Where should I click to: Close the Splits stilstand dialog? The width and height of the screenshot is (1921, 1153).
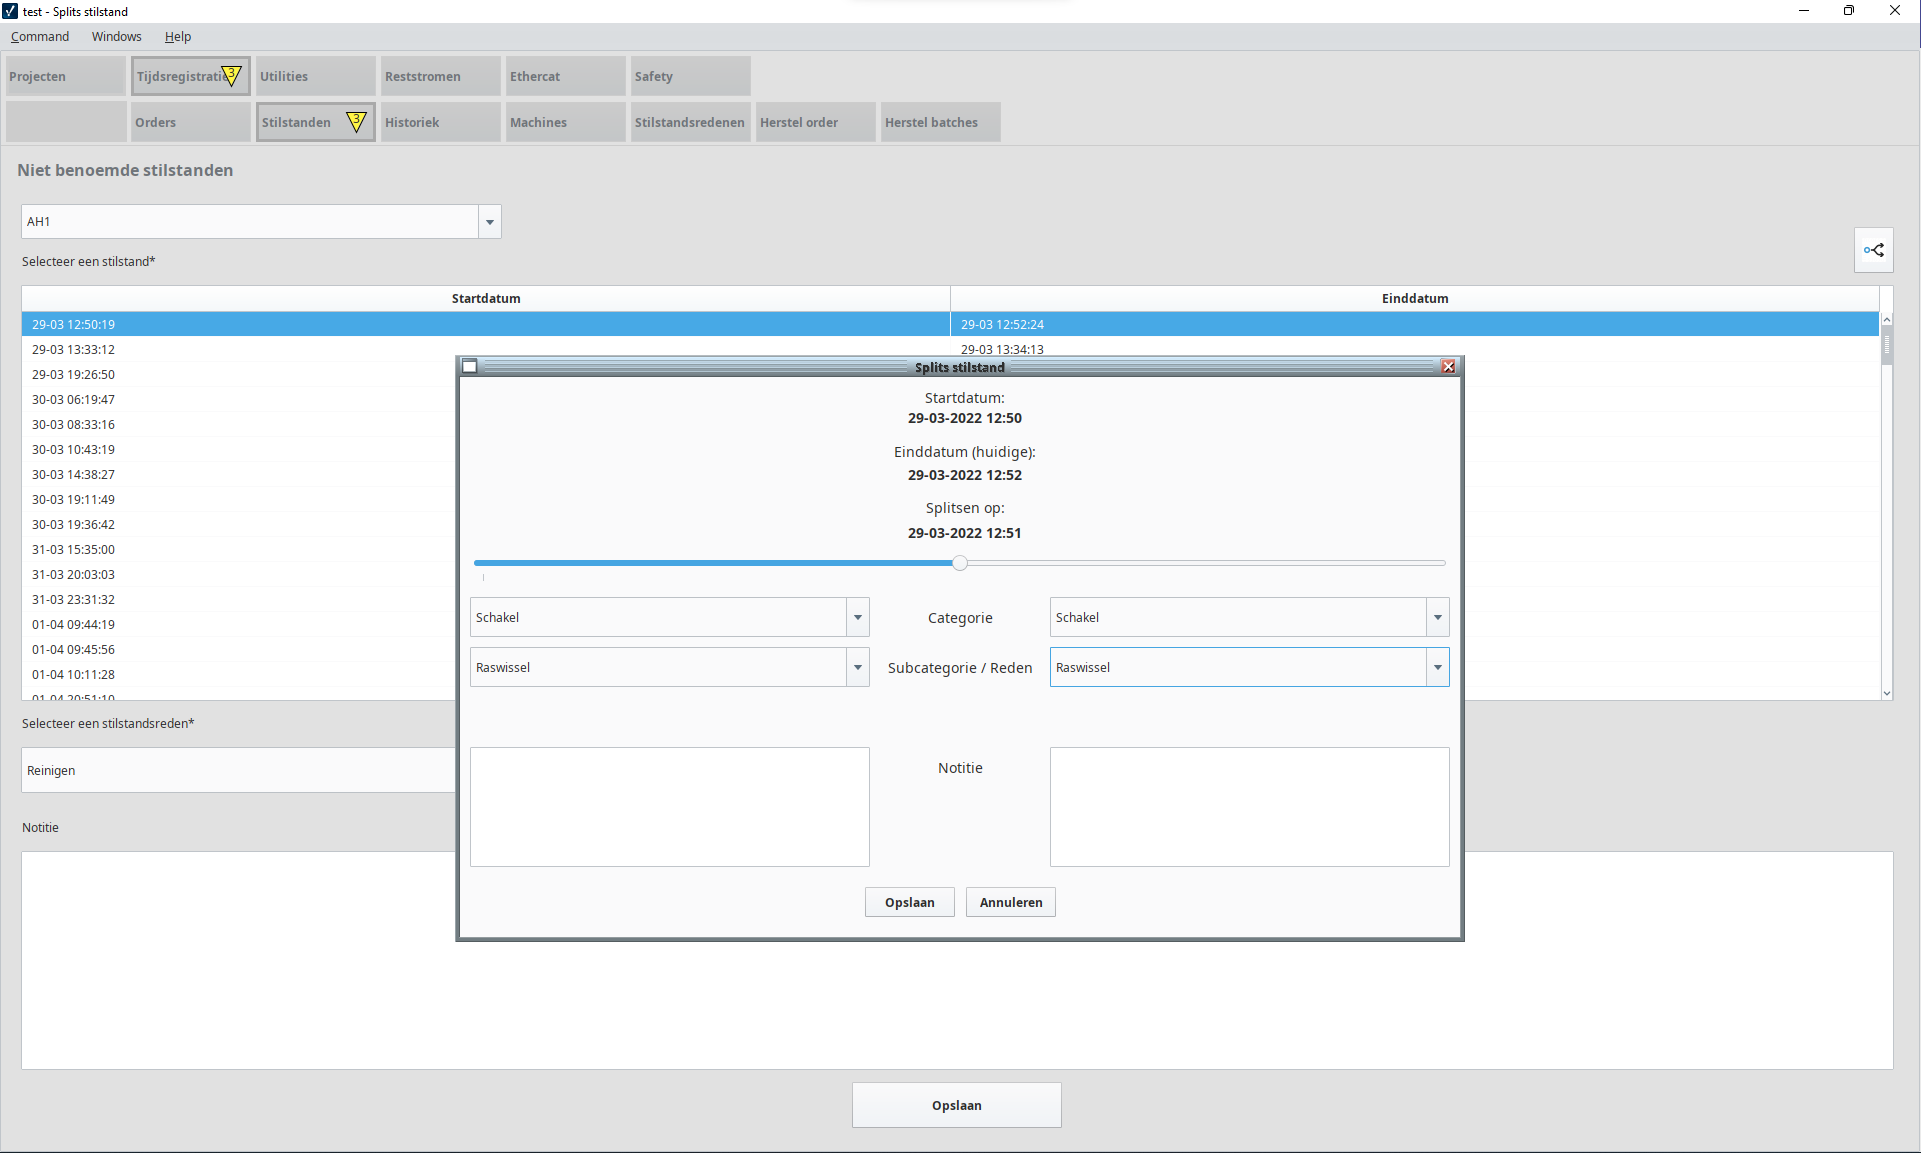pos(1448,367)
